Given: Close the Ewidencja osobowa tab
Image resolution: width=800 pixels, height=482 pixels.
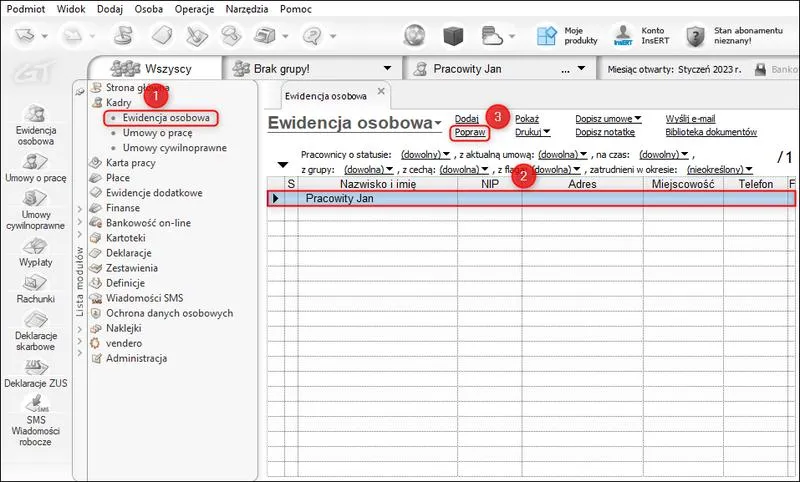Looking at the screenshot, I should [x=380, y=93].
